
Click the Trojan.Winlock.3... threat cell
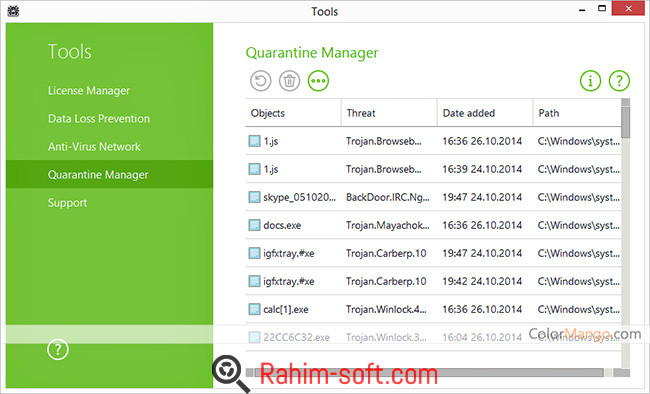click(386, 337)
